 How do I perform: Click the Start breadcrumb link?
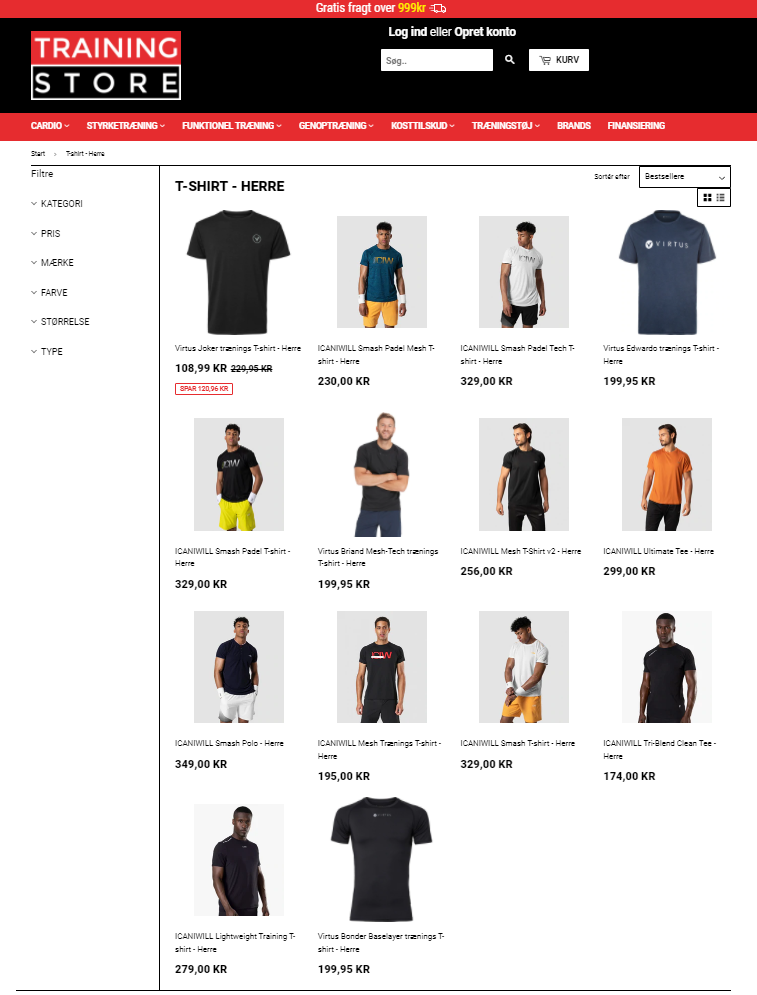pyautogui.click(x=38, y=154)
